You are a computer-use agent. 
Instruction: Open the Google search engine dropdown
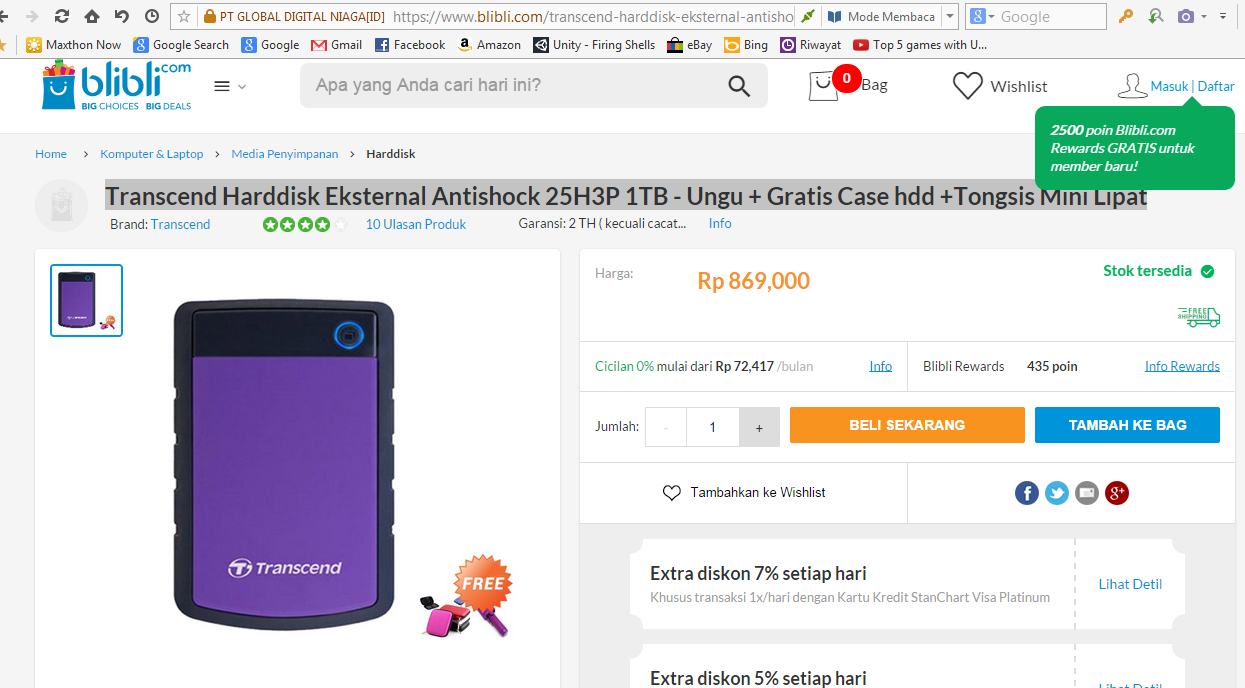click(x=983, y=16)
